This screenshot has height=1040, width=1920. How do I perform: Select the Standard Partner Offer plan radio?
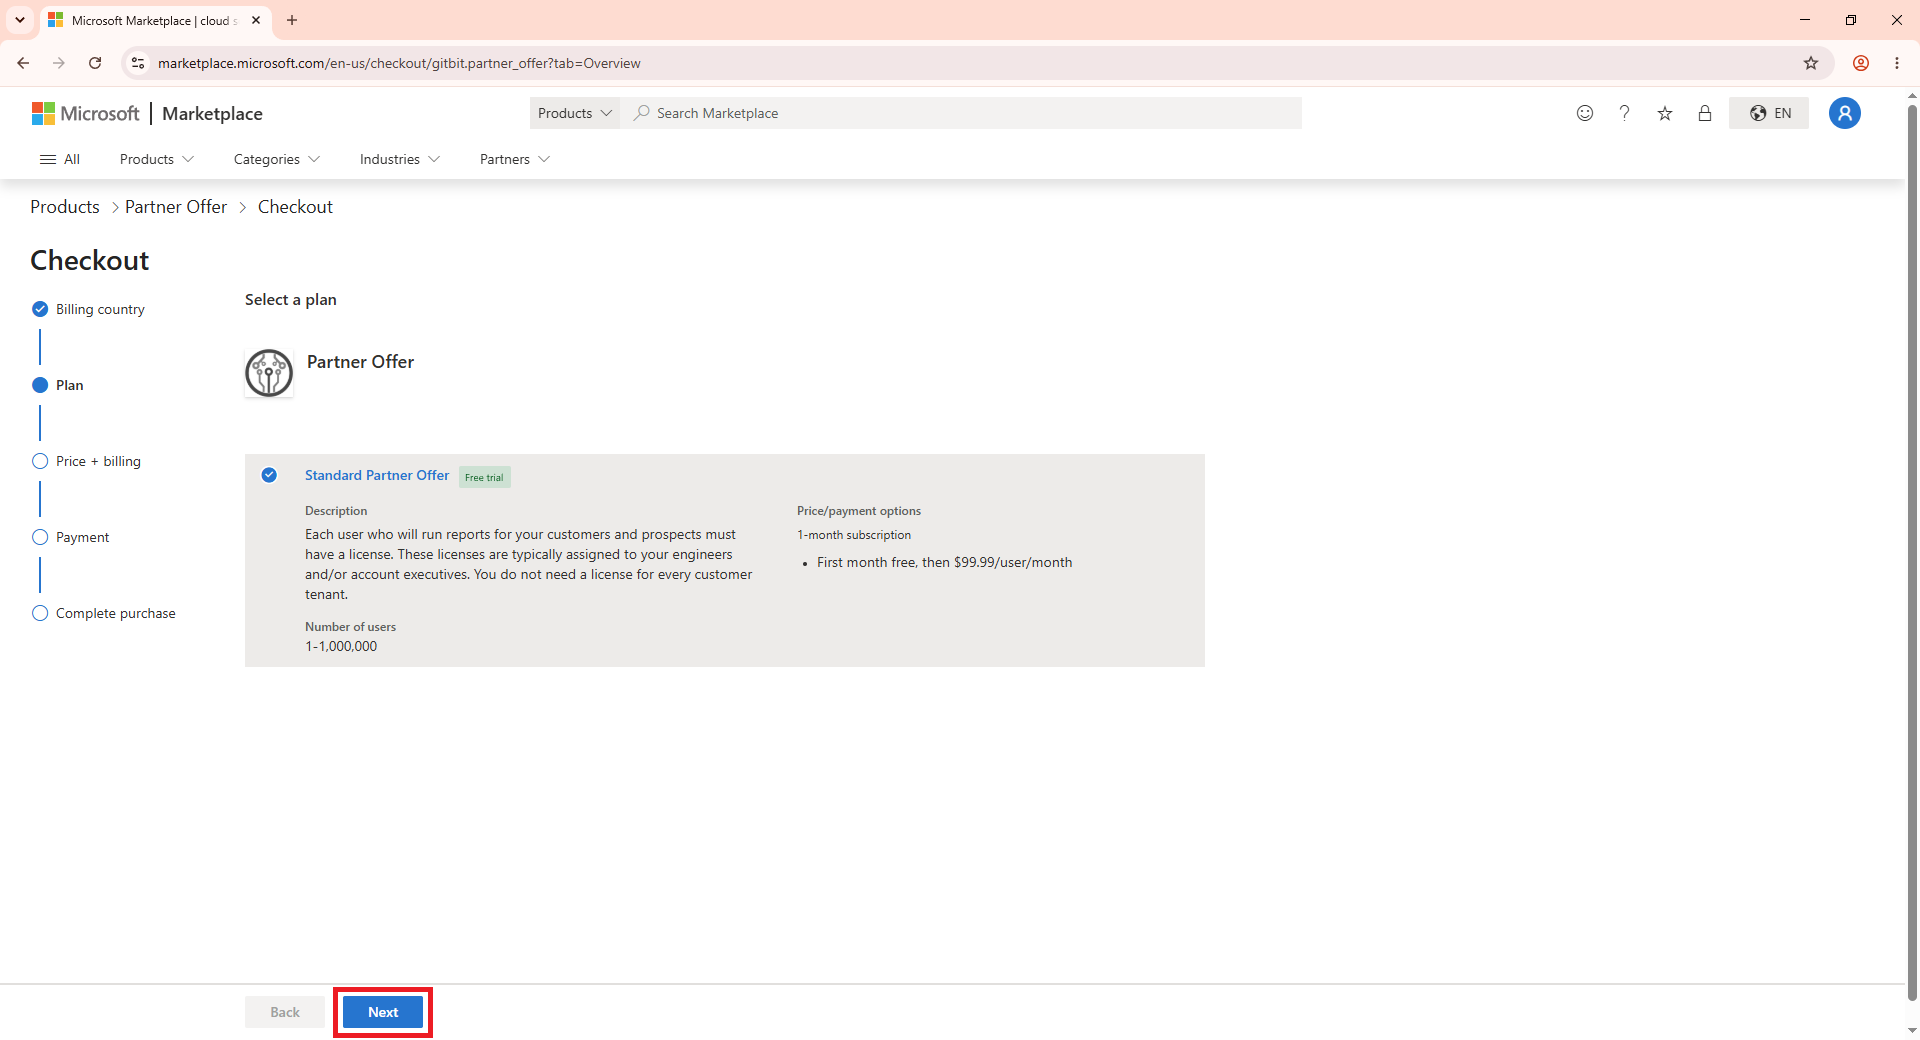tap(269, 475)
